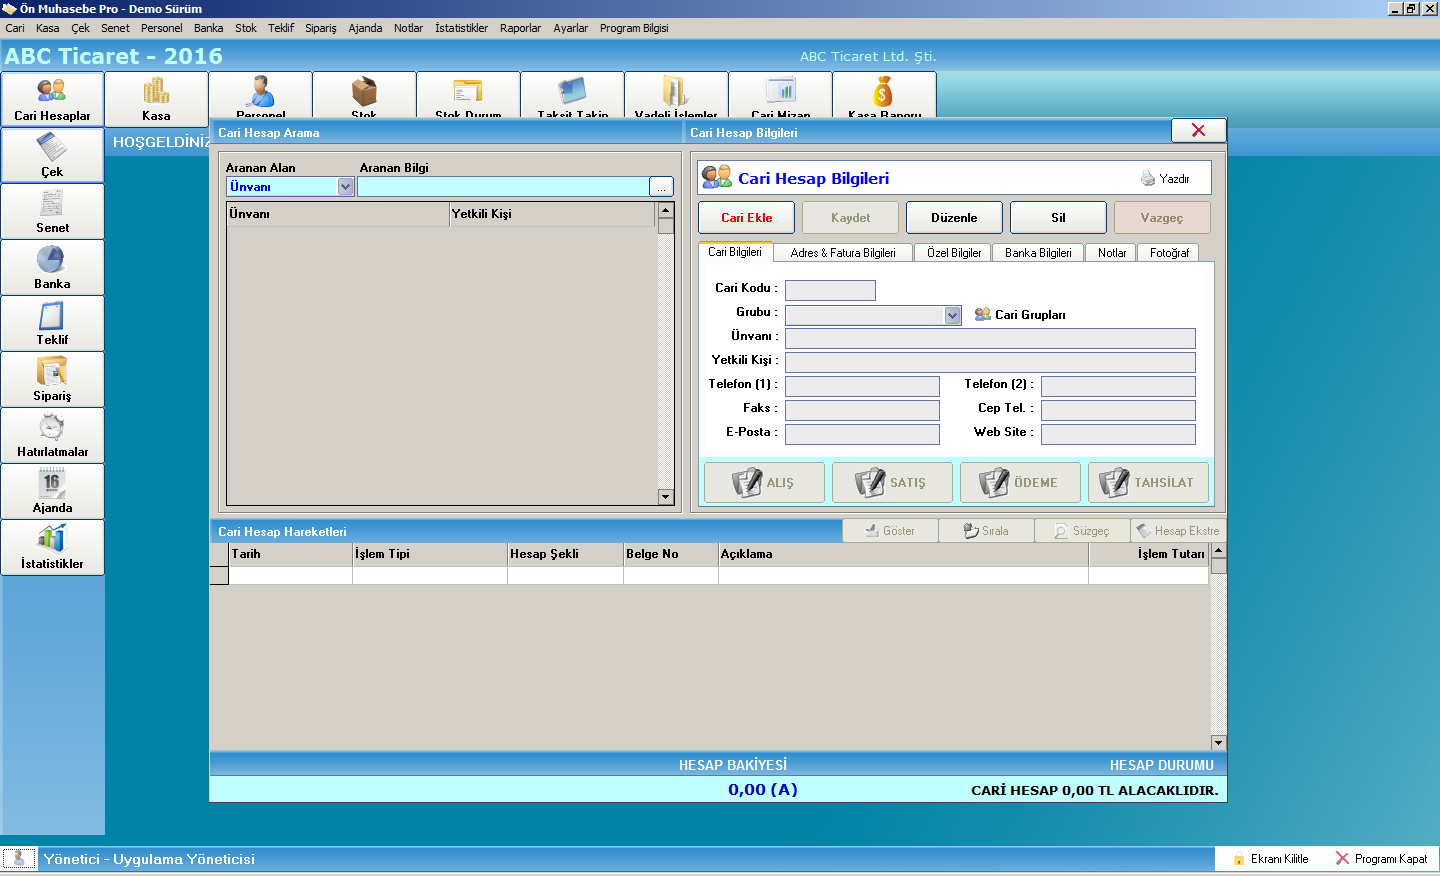Switch to Fotoğraf tab

point(1169,253)
